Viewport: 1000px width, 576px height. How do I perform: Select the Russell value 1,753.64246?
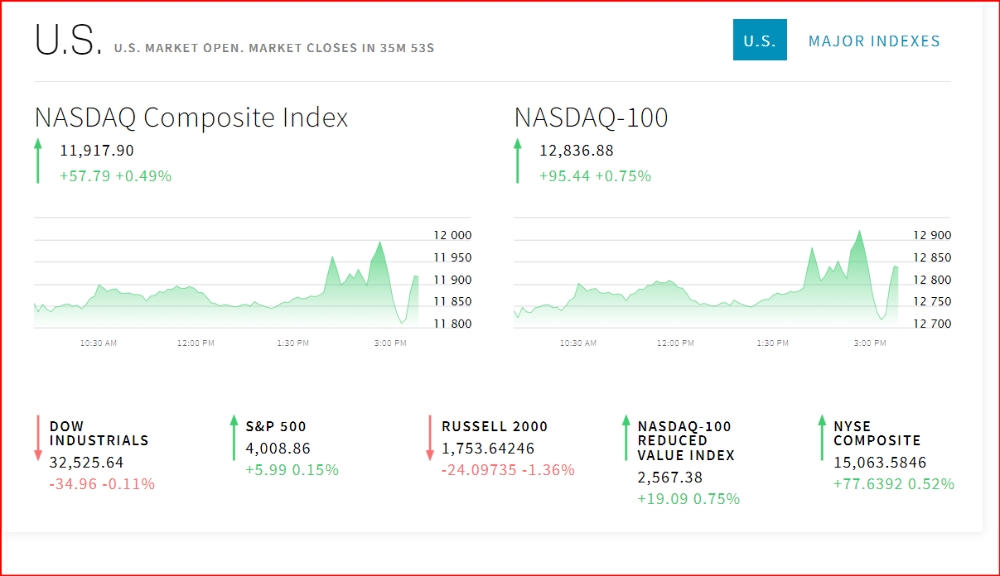[x=488, y=448]
